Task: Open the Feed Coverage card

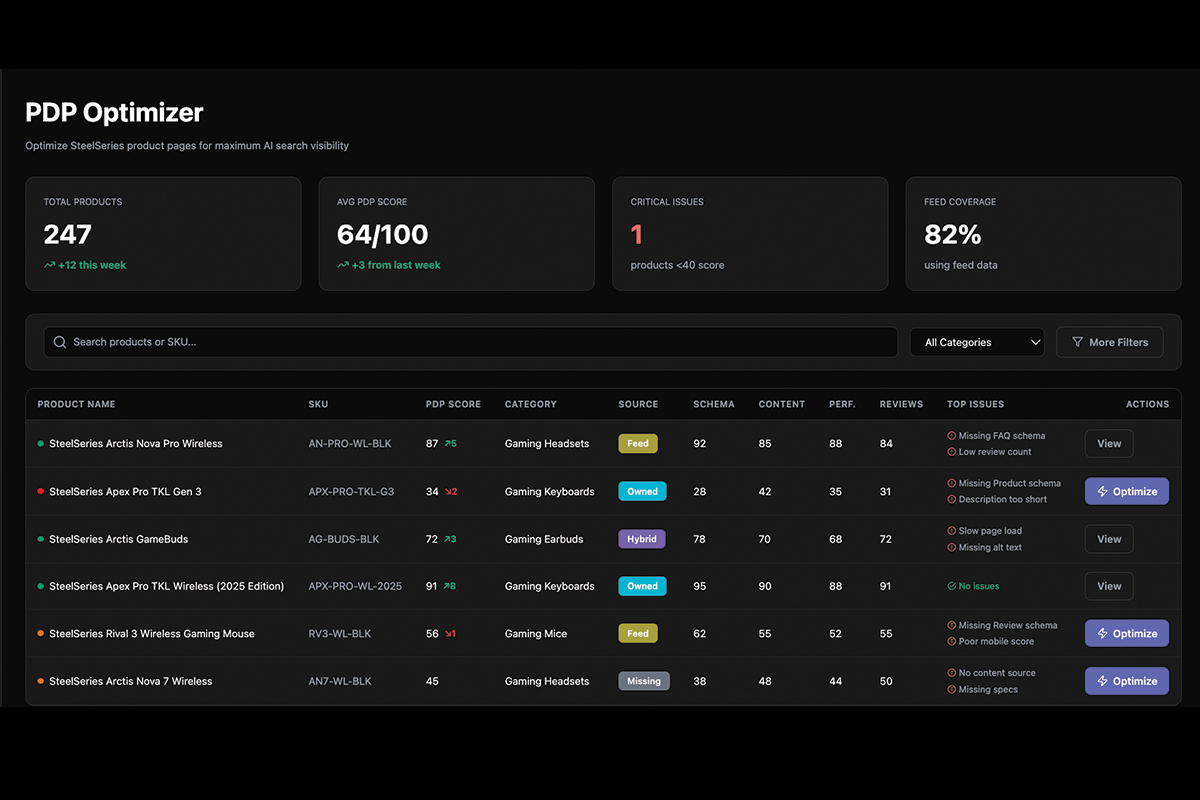Action: 1044,234
